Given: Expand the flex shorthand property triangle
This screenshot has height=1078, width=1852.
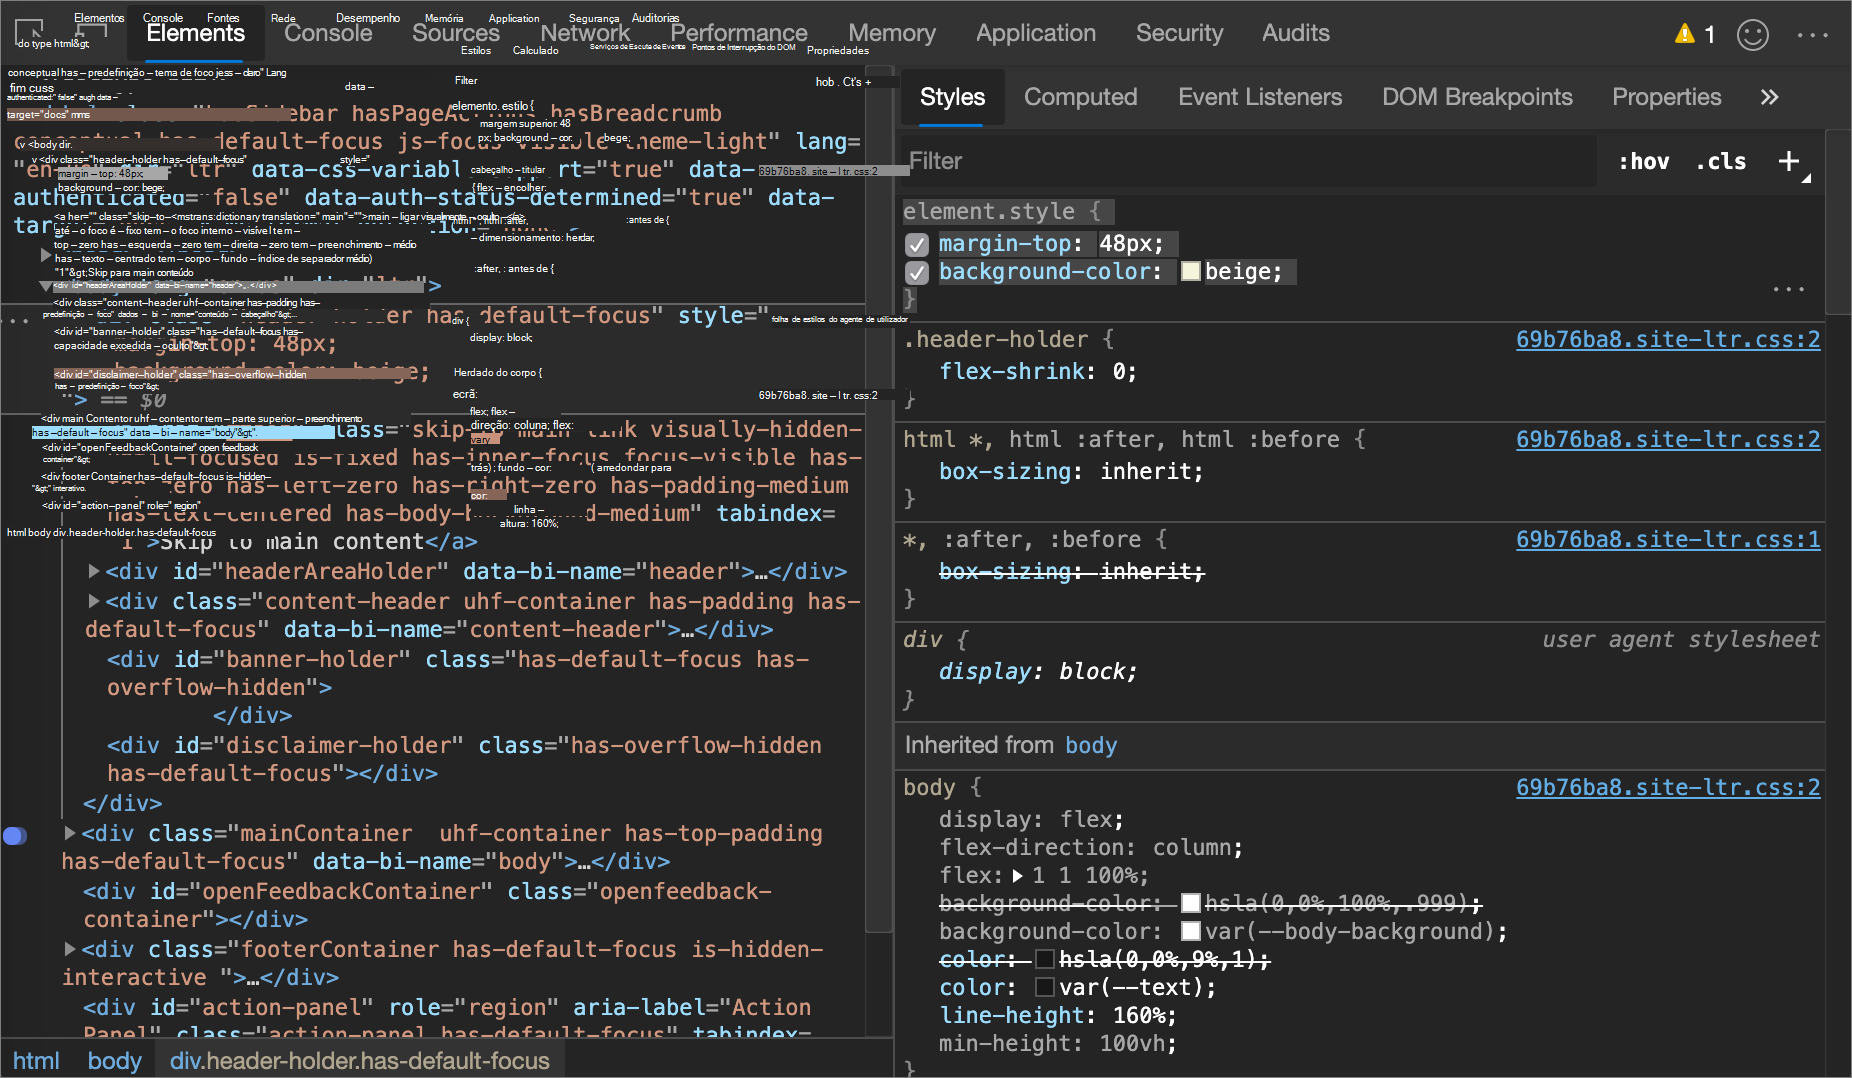Looking at the screenshot, I should click(x=1018, y=876).
